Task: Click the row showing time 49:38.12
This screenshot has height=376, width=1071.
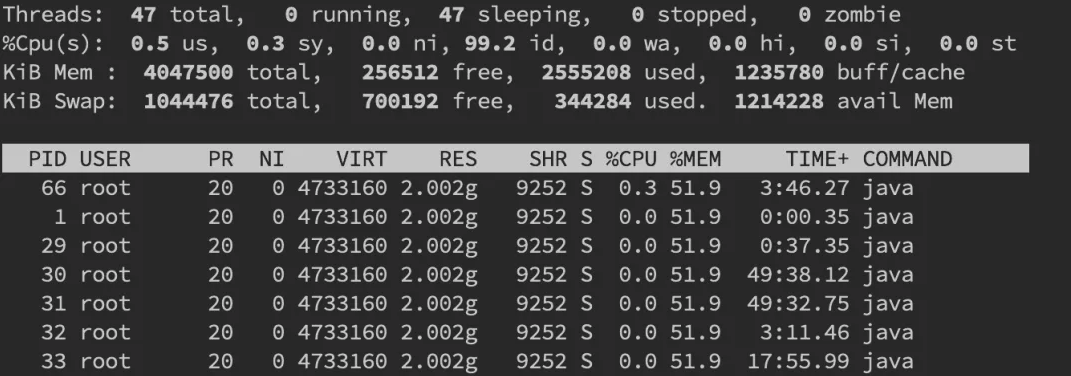Action: click(x=515, y=275)
